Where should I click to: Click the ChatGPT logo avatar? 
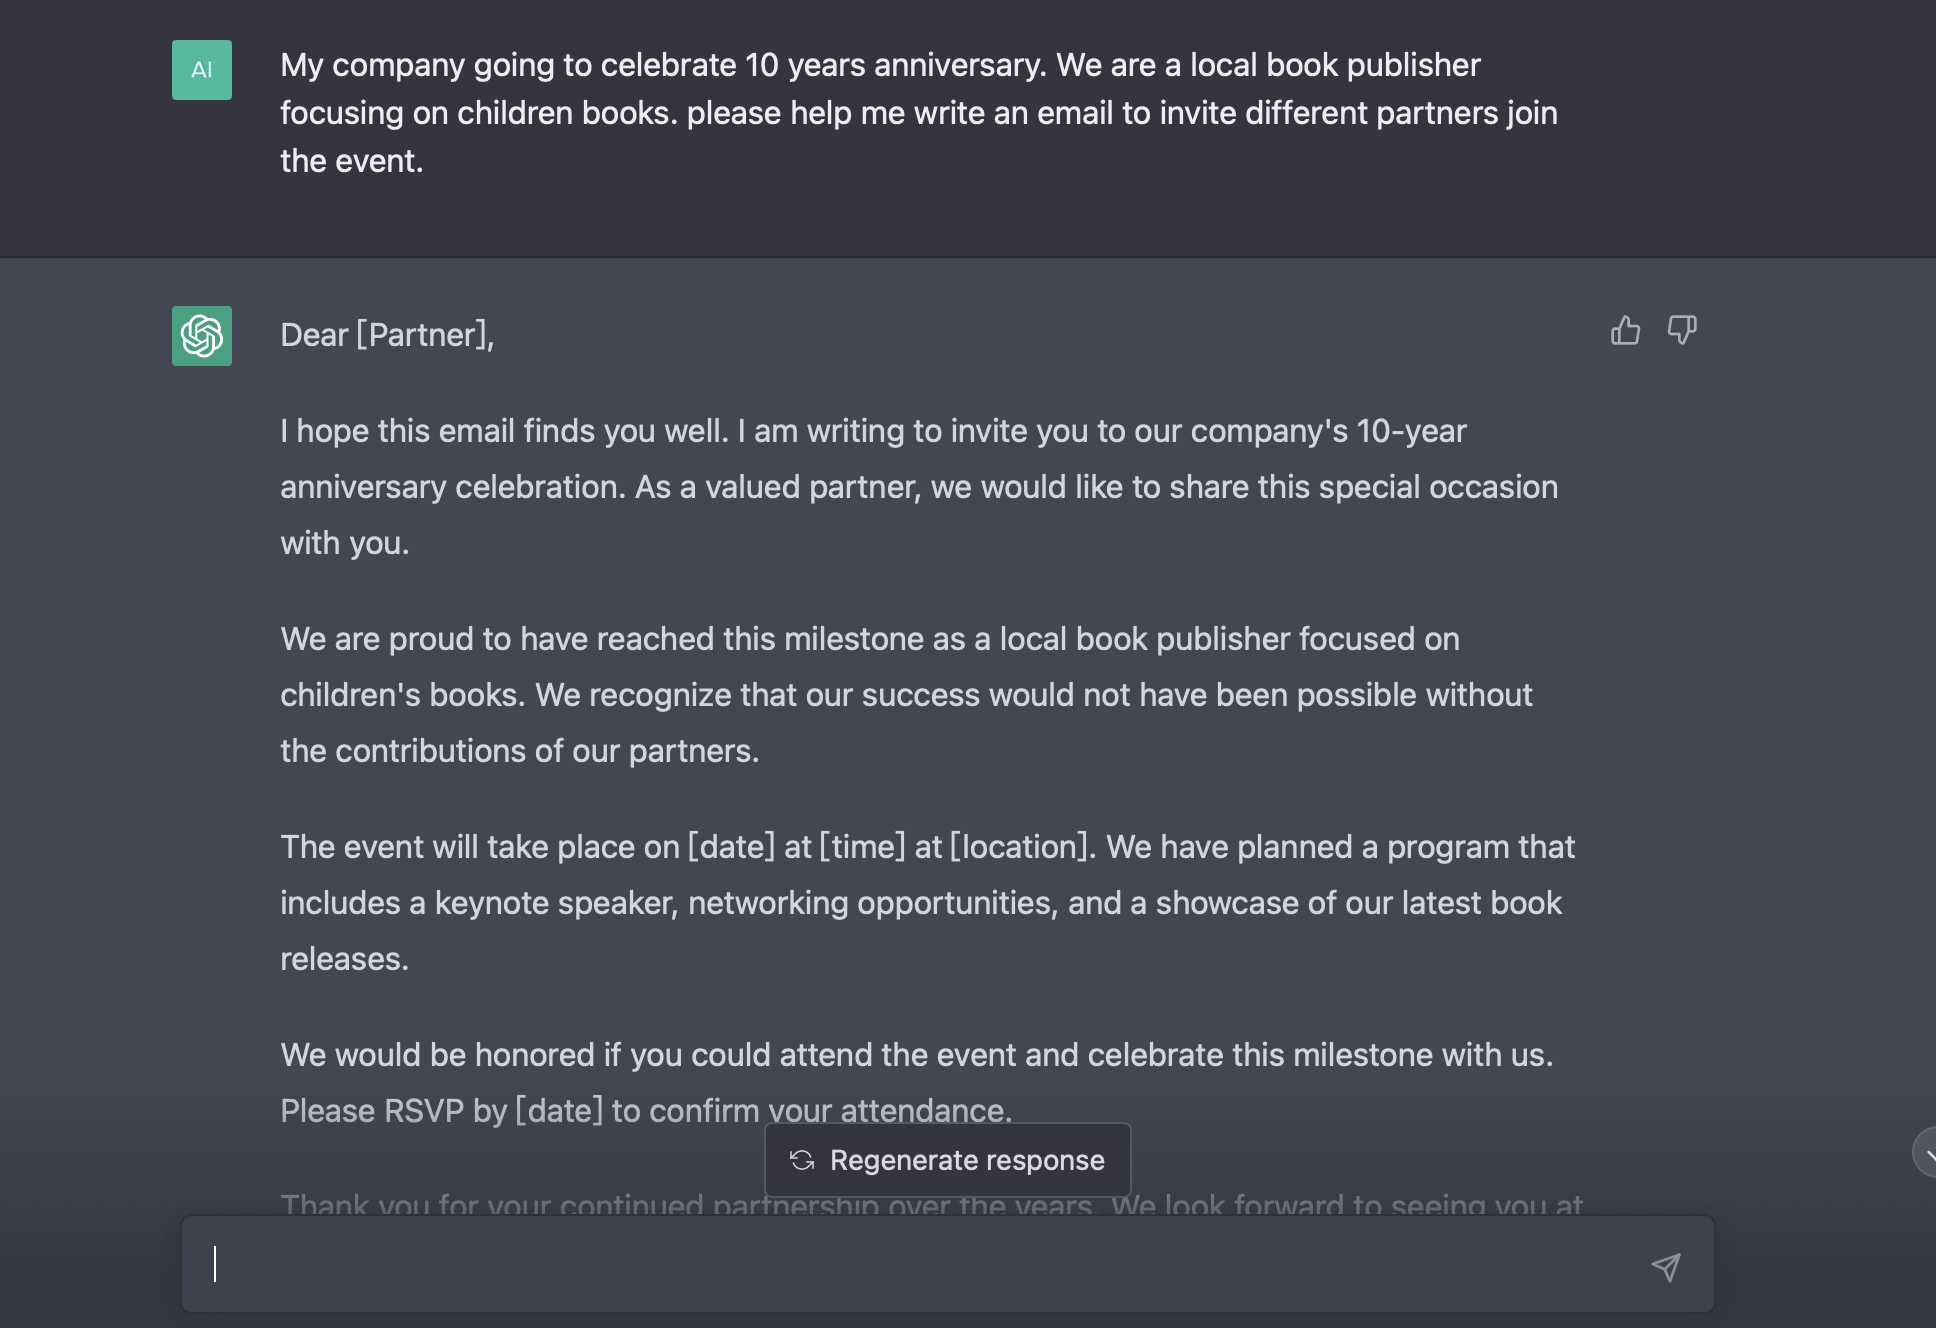(202, 336)
